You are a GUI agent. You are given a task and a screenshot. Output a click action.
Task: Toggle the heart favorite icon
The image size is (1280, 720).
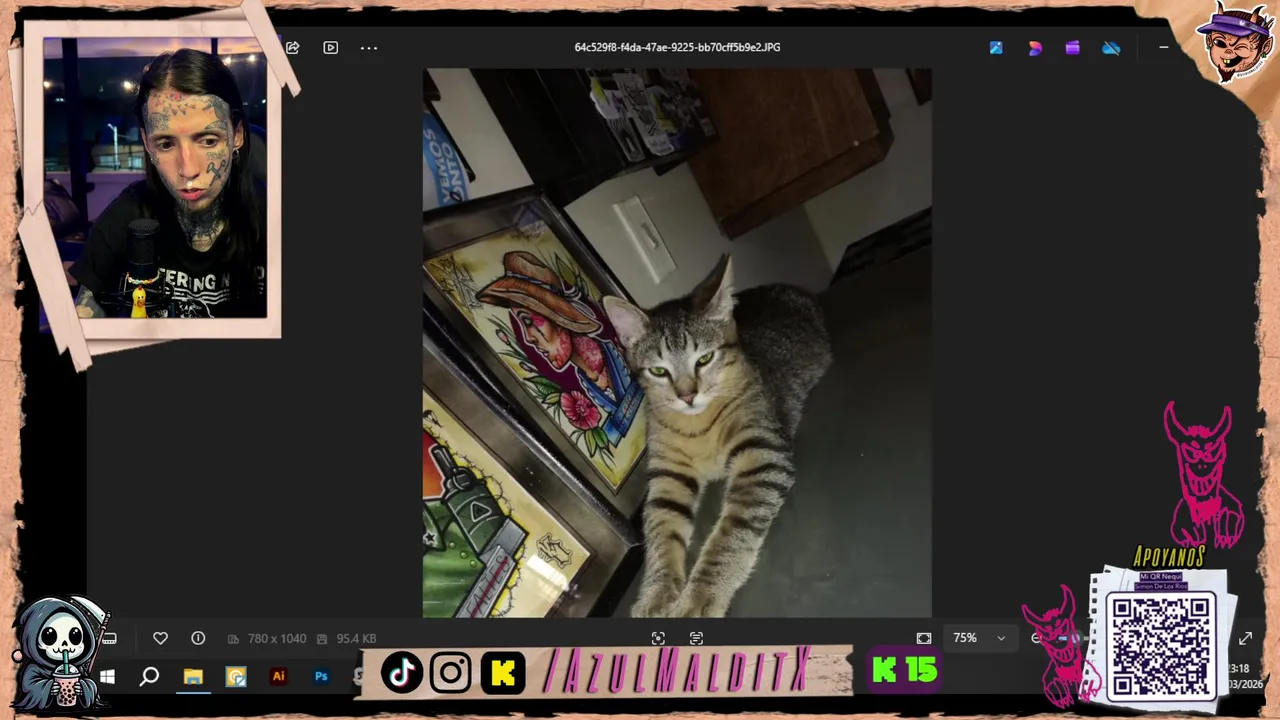160,638
